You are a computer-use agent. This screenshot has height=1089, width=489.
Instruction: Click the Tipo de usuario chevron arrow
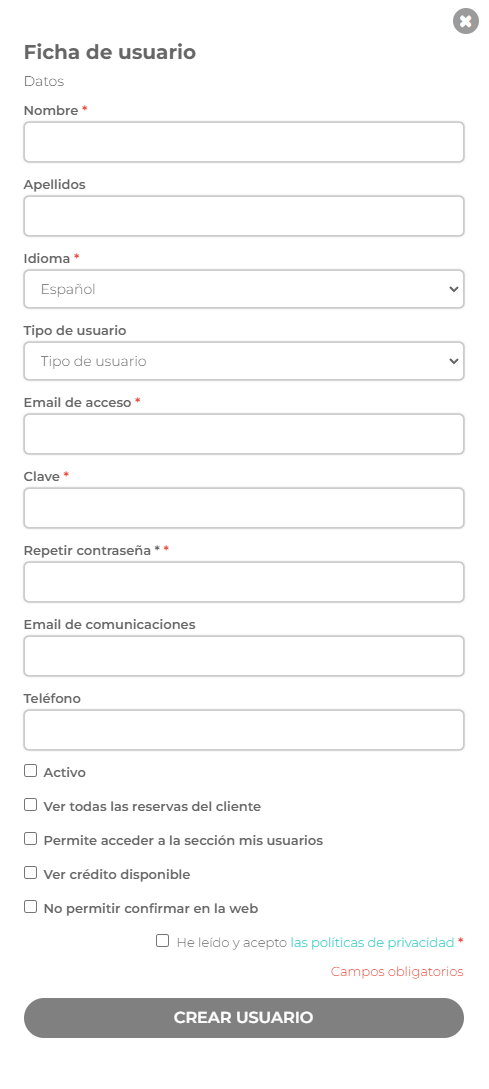point(454,361)
